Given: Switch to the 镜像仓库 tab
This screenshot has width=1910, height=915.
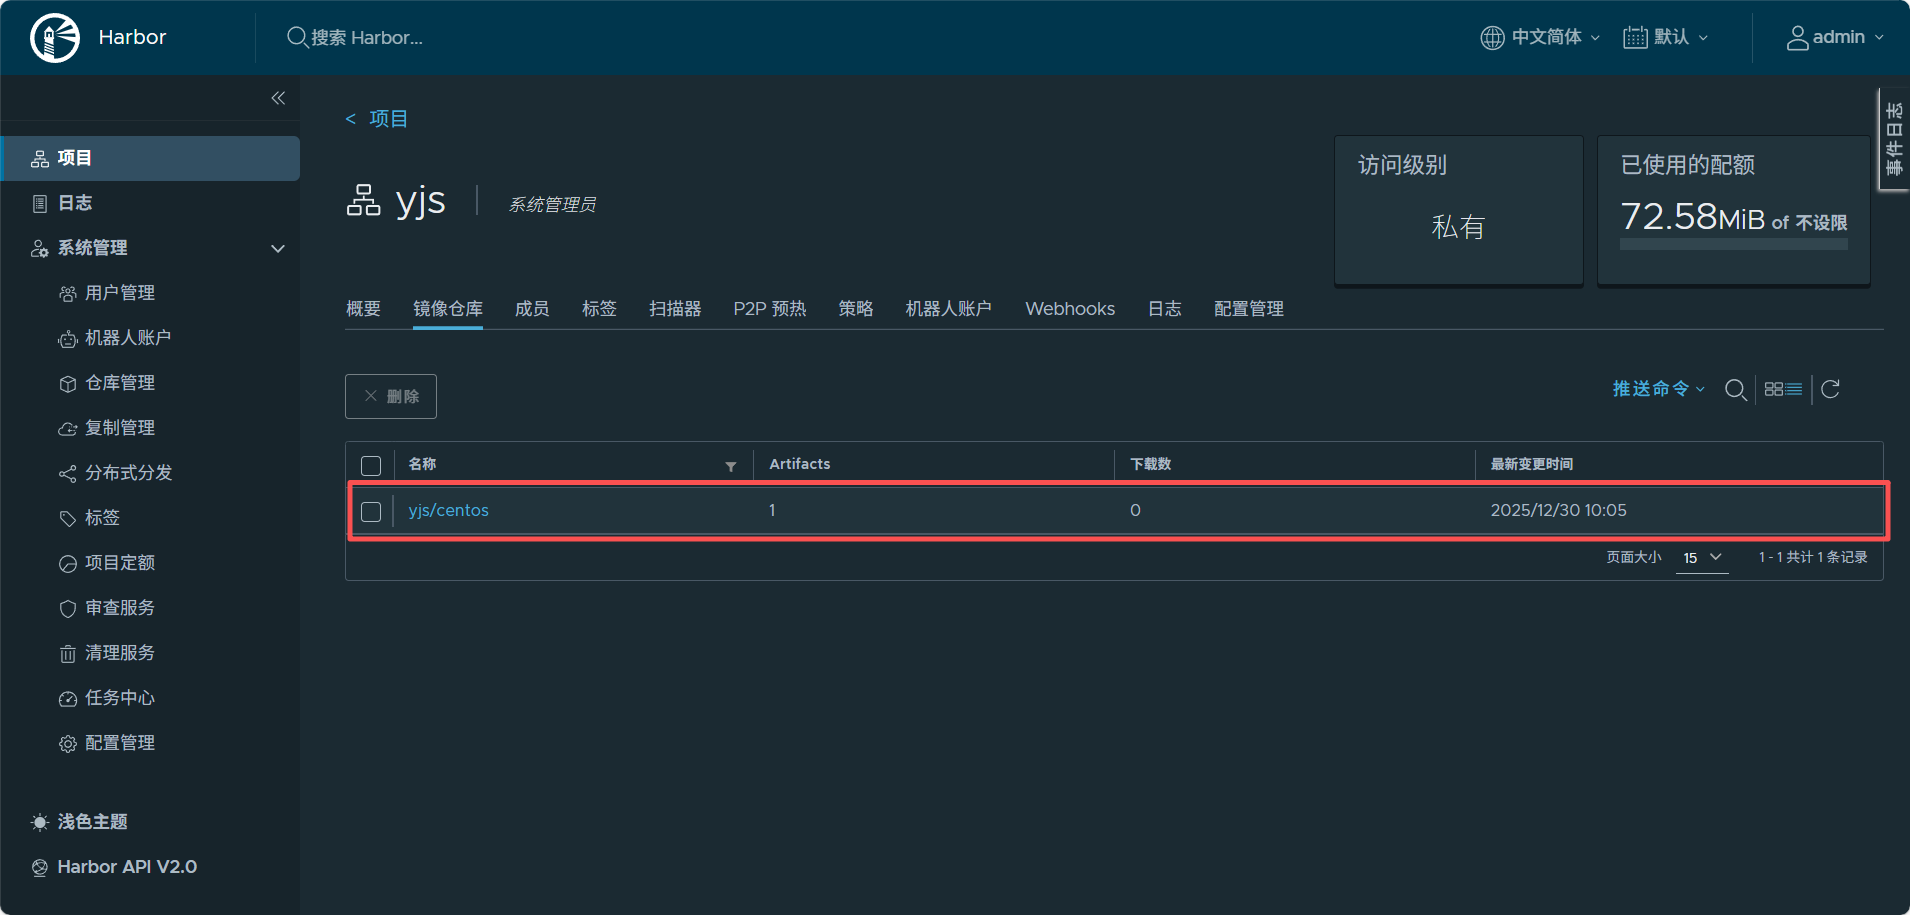Looking at the screenshot, I should [448, 309].
